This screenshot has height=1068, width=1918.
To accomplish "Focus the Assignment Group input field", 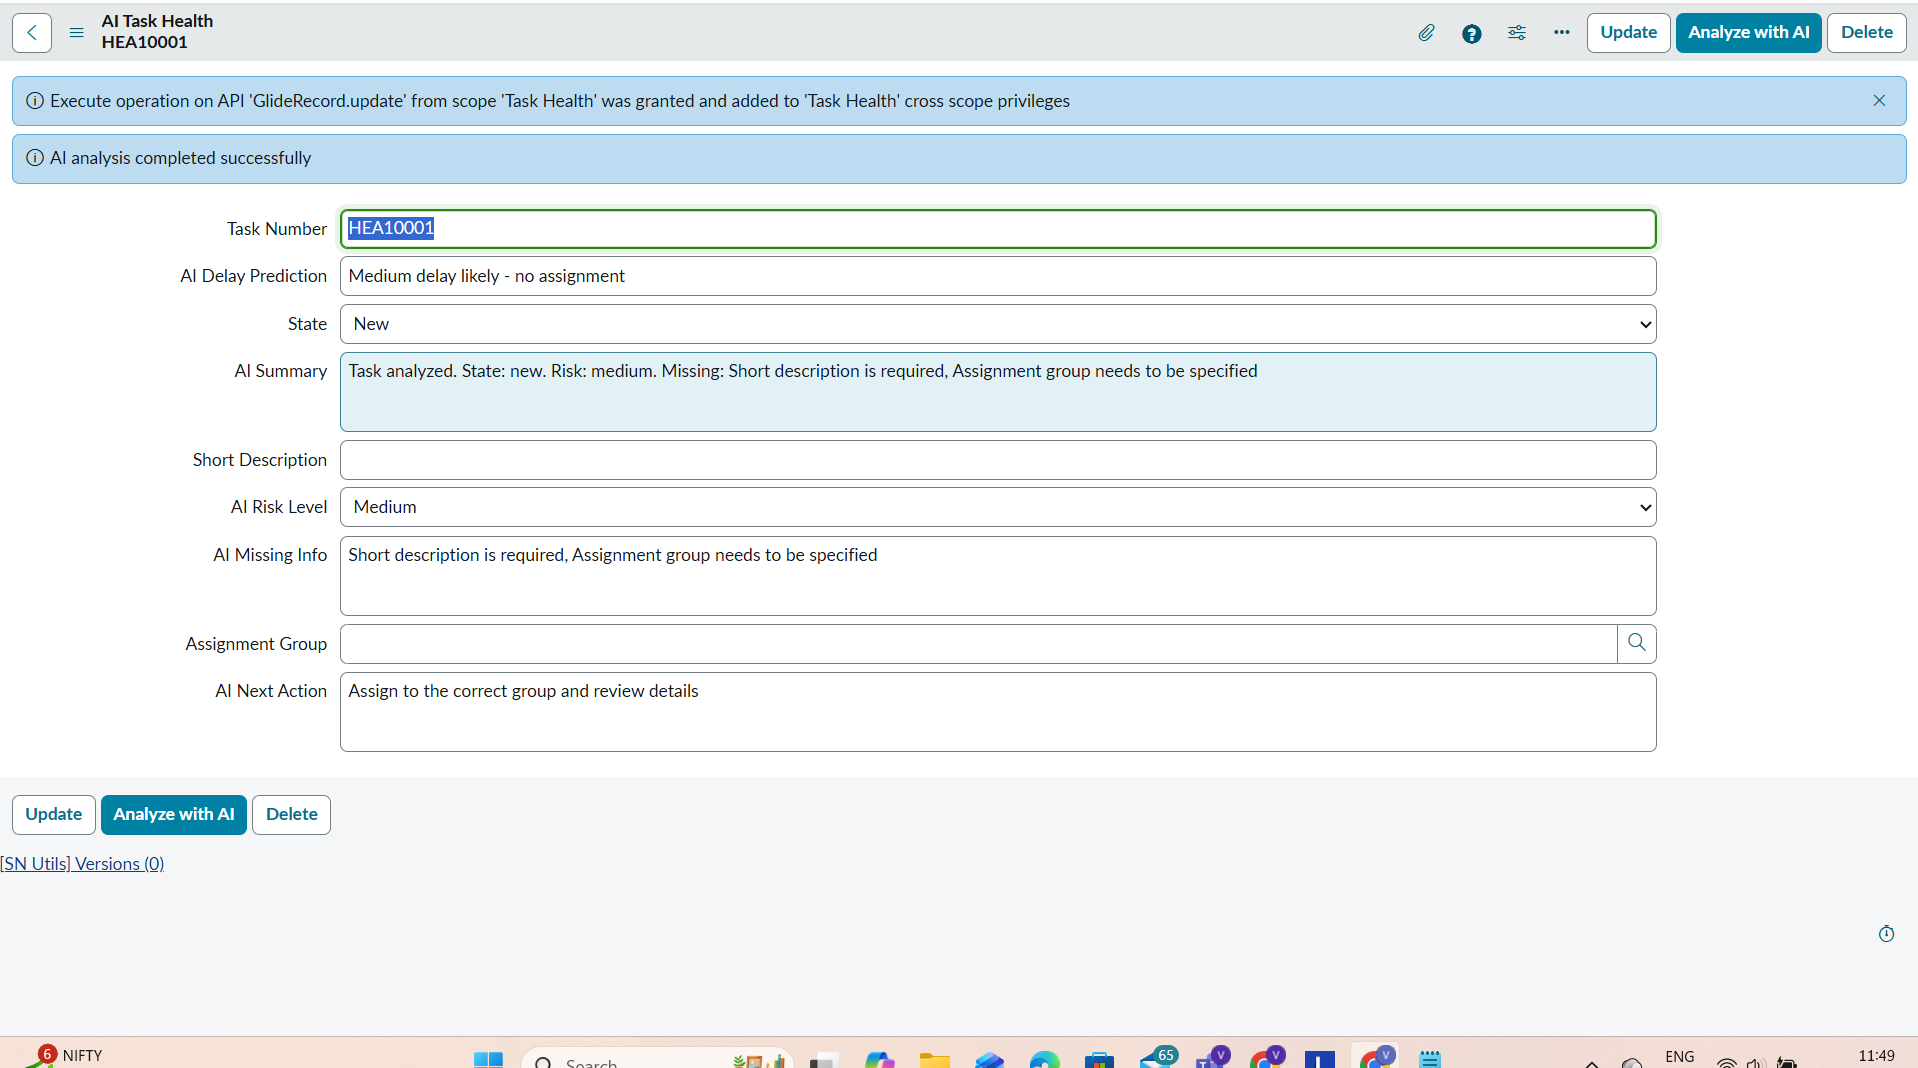I will [977, 644].
